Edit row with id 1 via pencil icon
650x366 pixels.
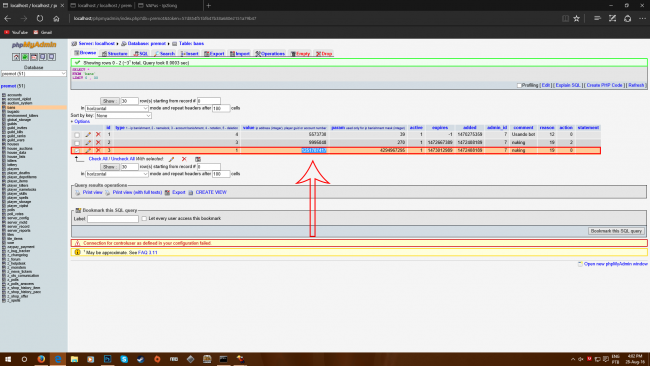pos(88,135)
